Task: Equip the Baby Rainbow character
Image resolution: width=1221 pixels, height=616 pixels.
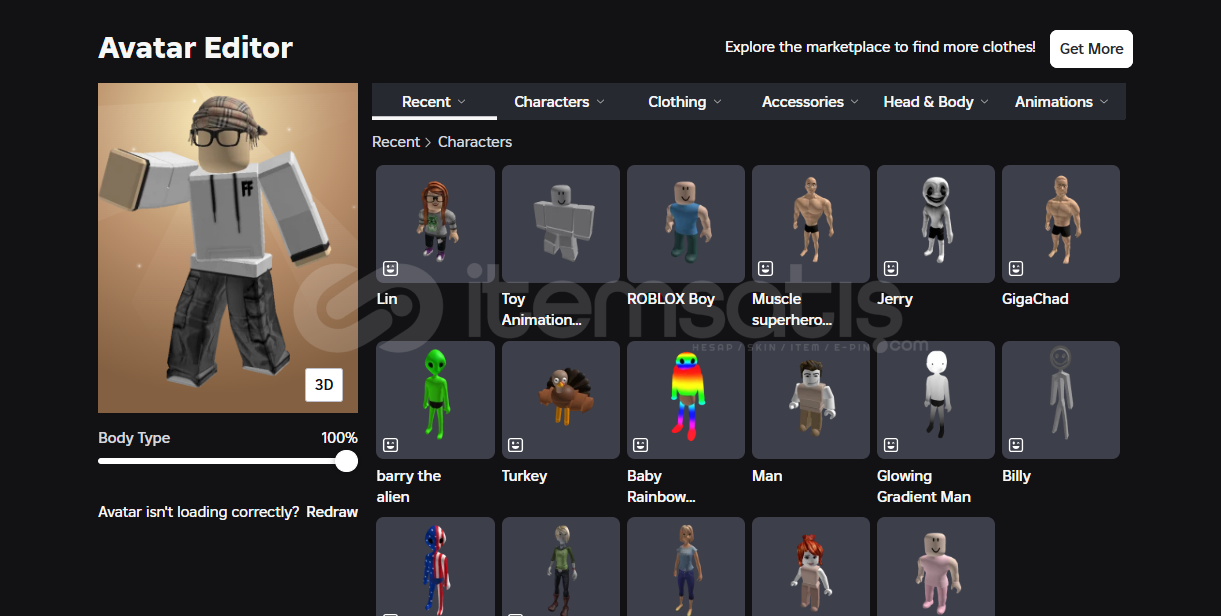Action: pyautogui.click(x=686, y=400)
